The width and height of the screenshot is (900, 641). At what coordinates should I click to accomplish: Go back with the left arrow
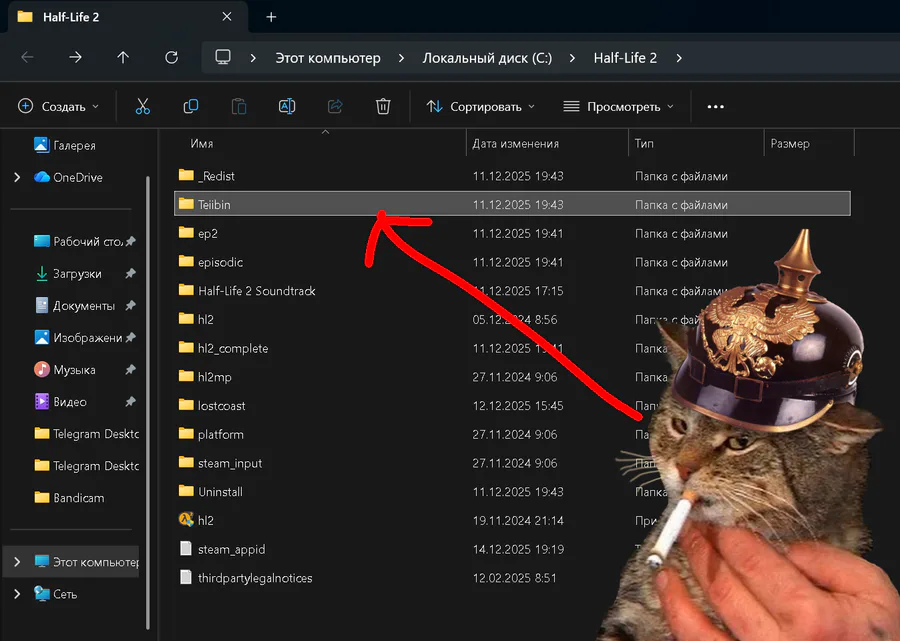pyautogui.click(x=28, y=57)
